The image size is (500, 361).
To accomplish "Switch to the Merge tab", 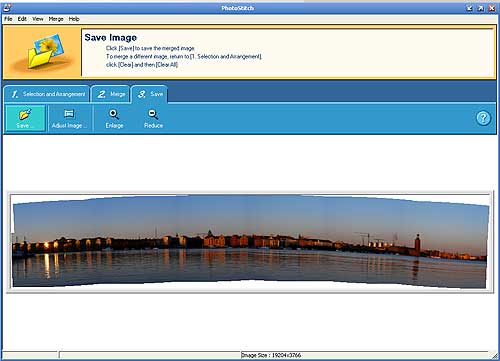I will tap(111, 94).
